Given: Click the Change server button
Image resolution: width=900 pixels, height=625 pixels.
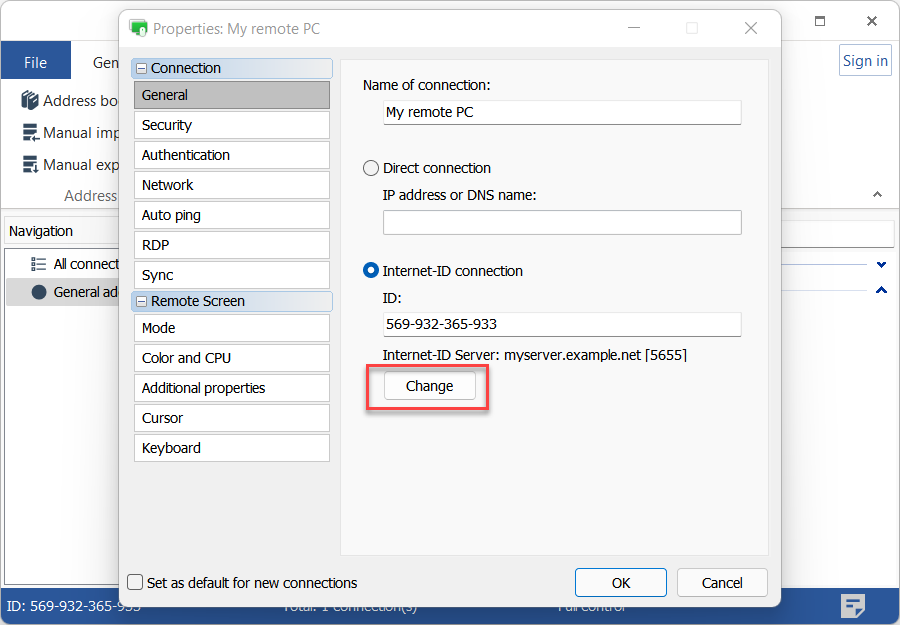Looking at the screenshot, I should pos(429,386).
